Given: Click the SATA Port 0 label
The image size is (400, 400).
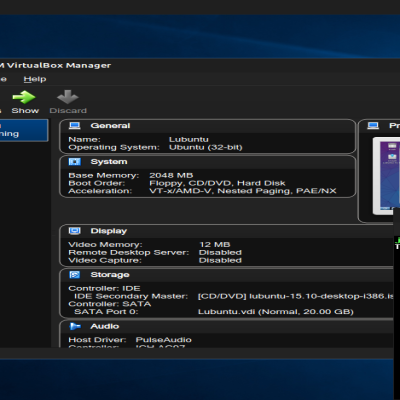Looking at the screenshot, I should tap(106, 312).
